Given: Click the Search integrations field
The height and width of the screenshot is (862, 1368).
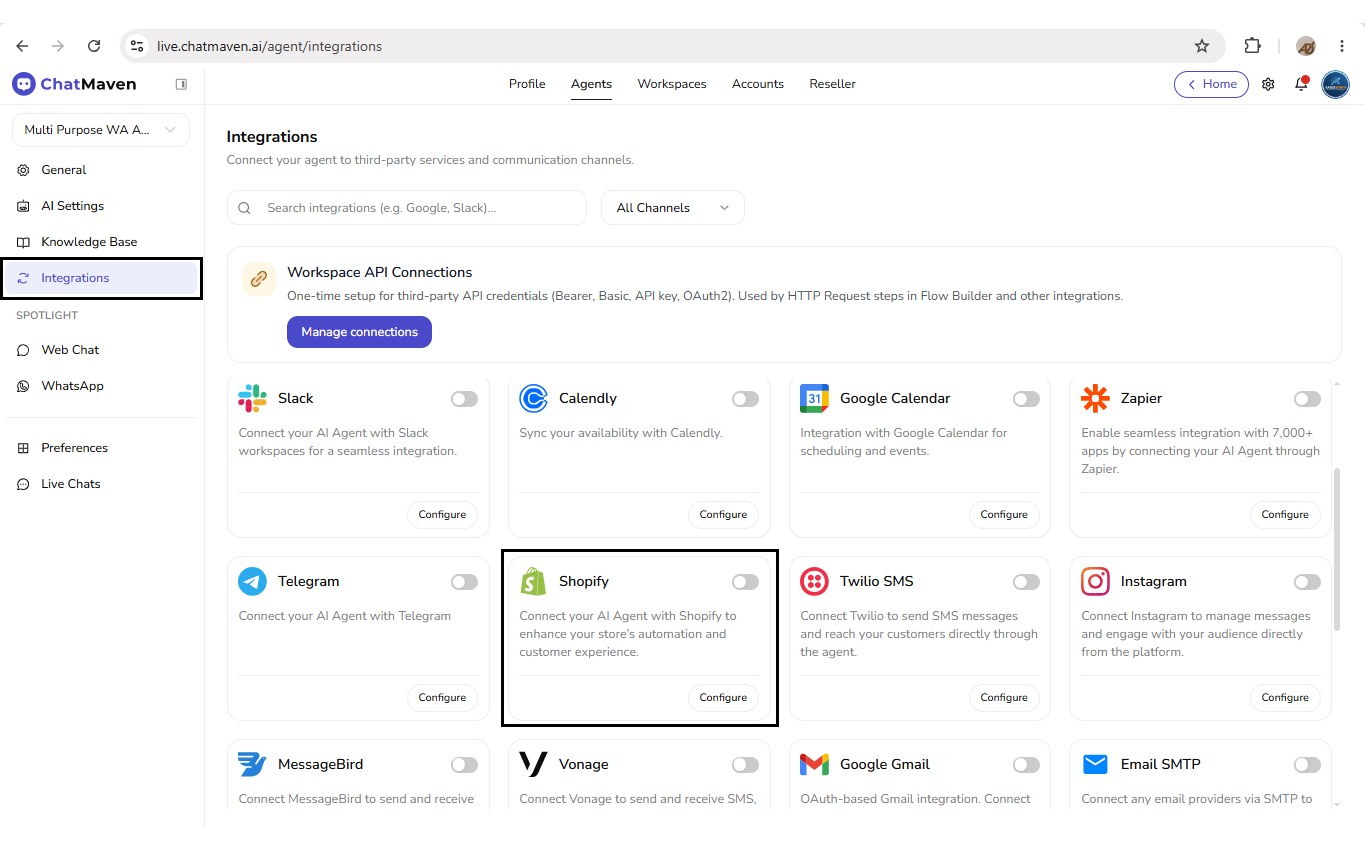Looking at the screenshot, I should point(407,208).
